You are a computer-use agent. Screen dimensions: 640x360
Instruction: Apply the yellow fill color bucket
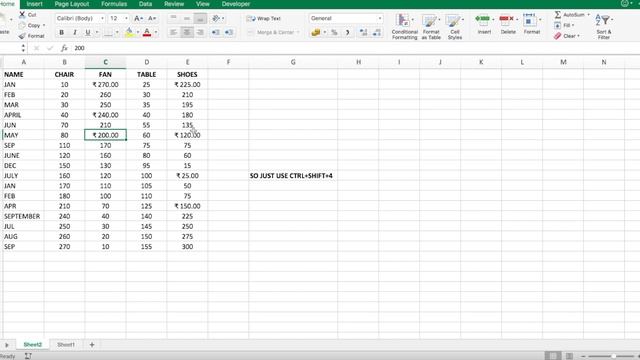click(x=129, y=32)
